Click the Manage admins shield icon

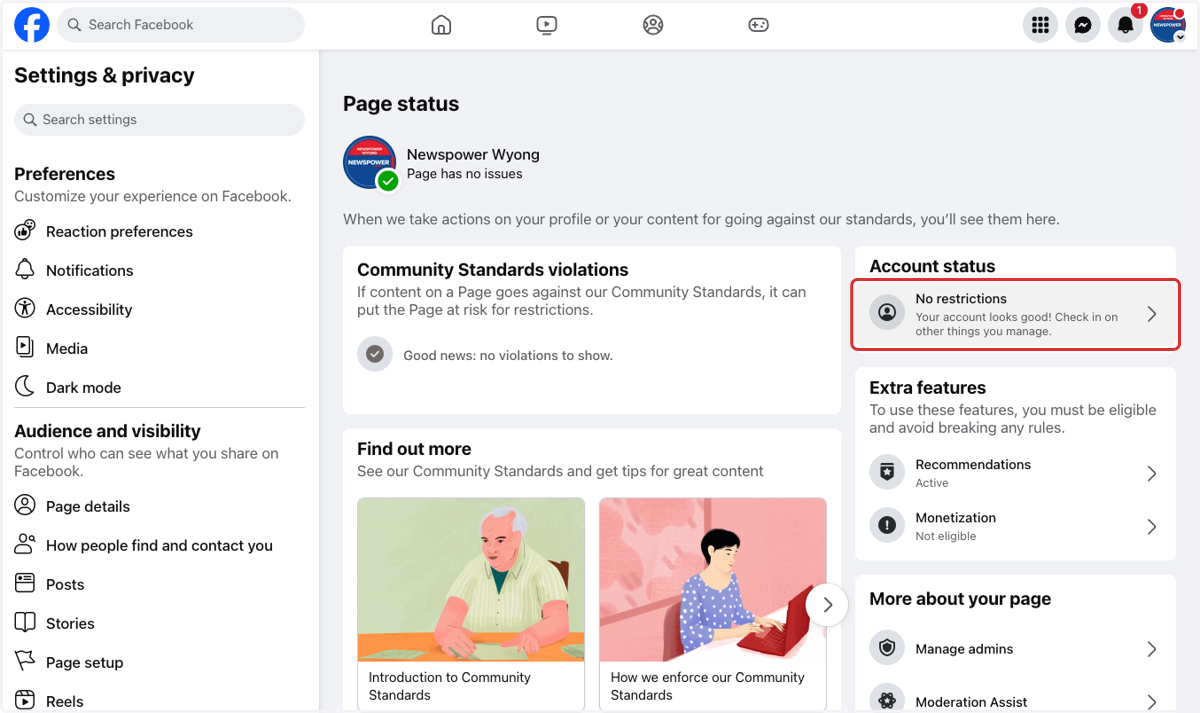coord(887,649)
